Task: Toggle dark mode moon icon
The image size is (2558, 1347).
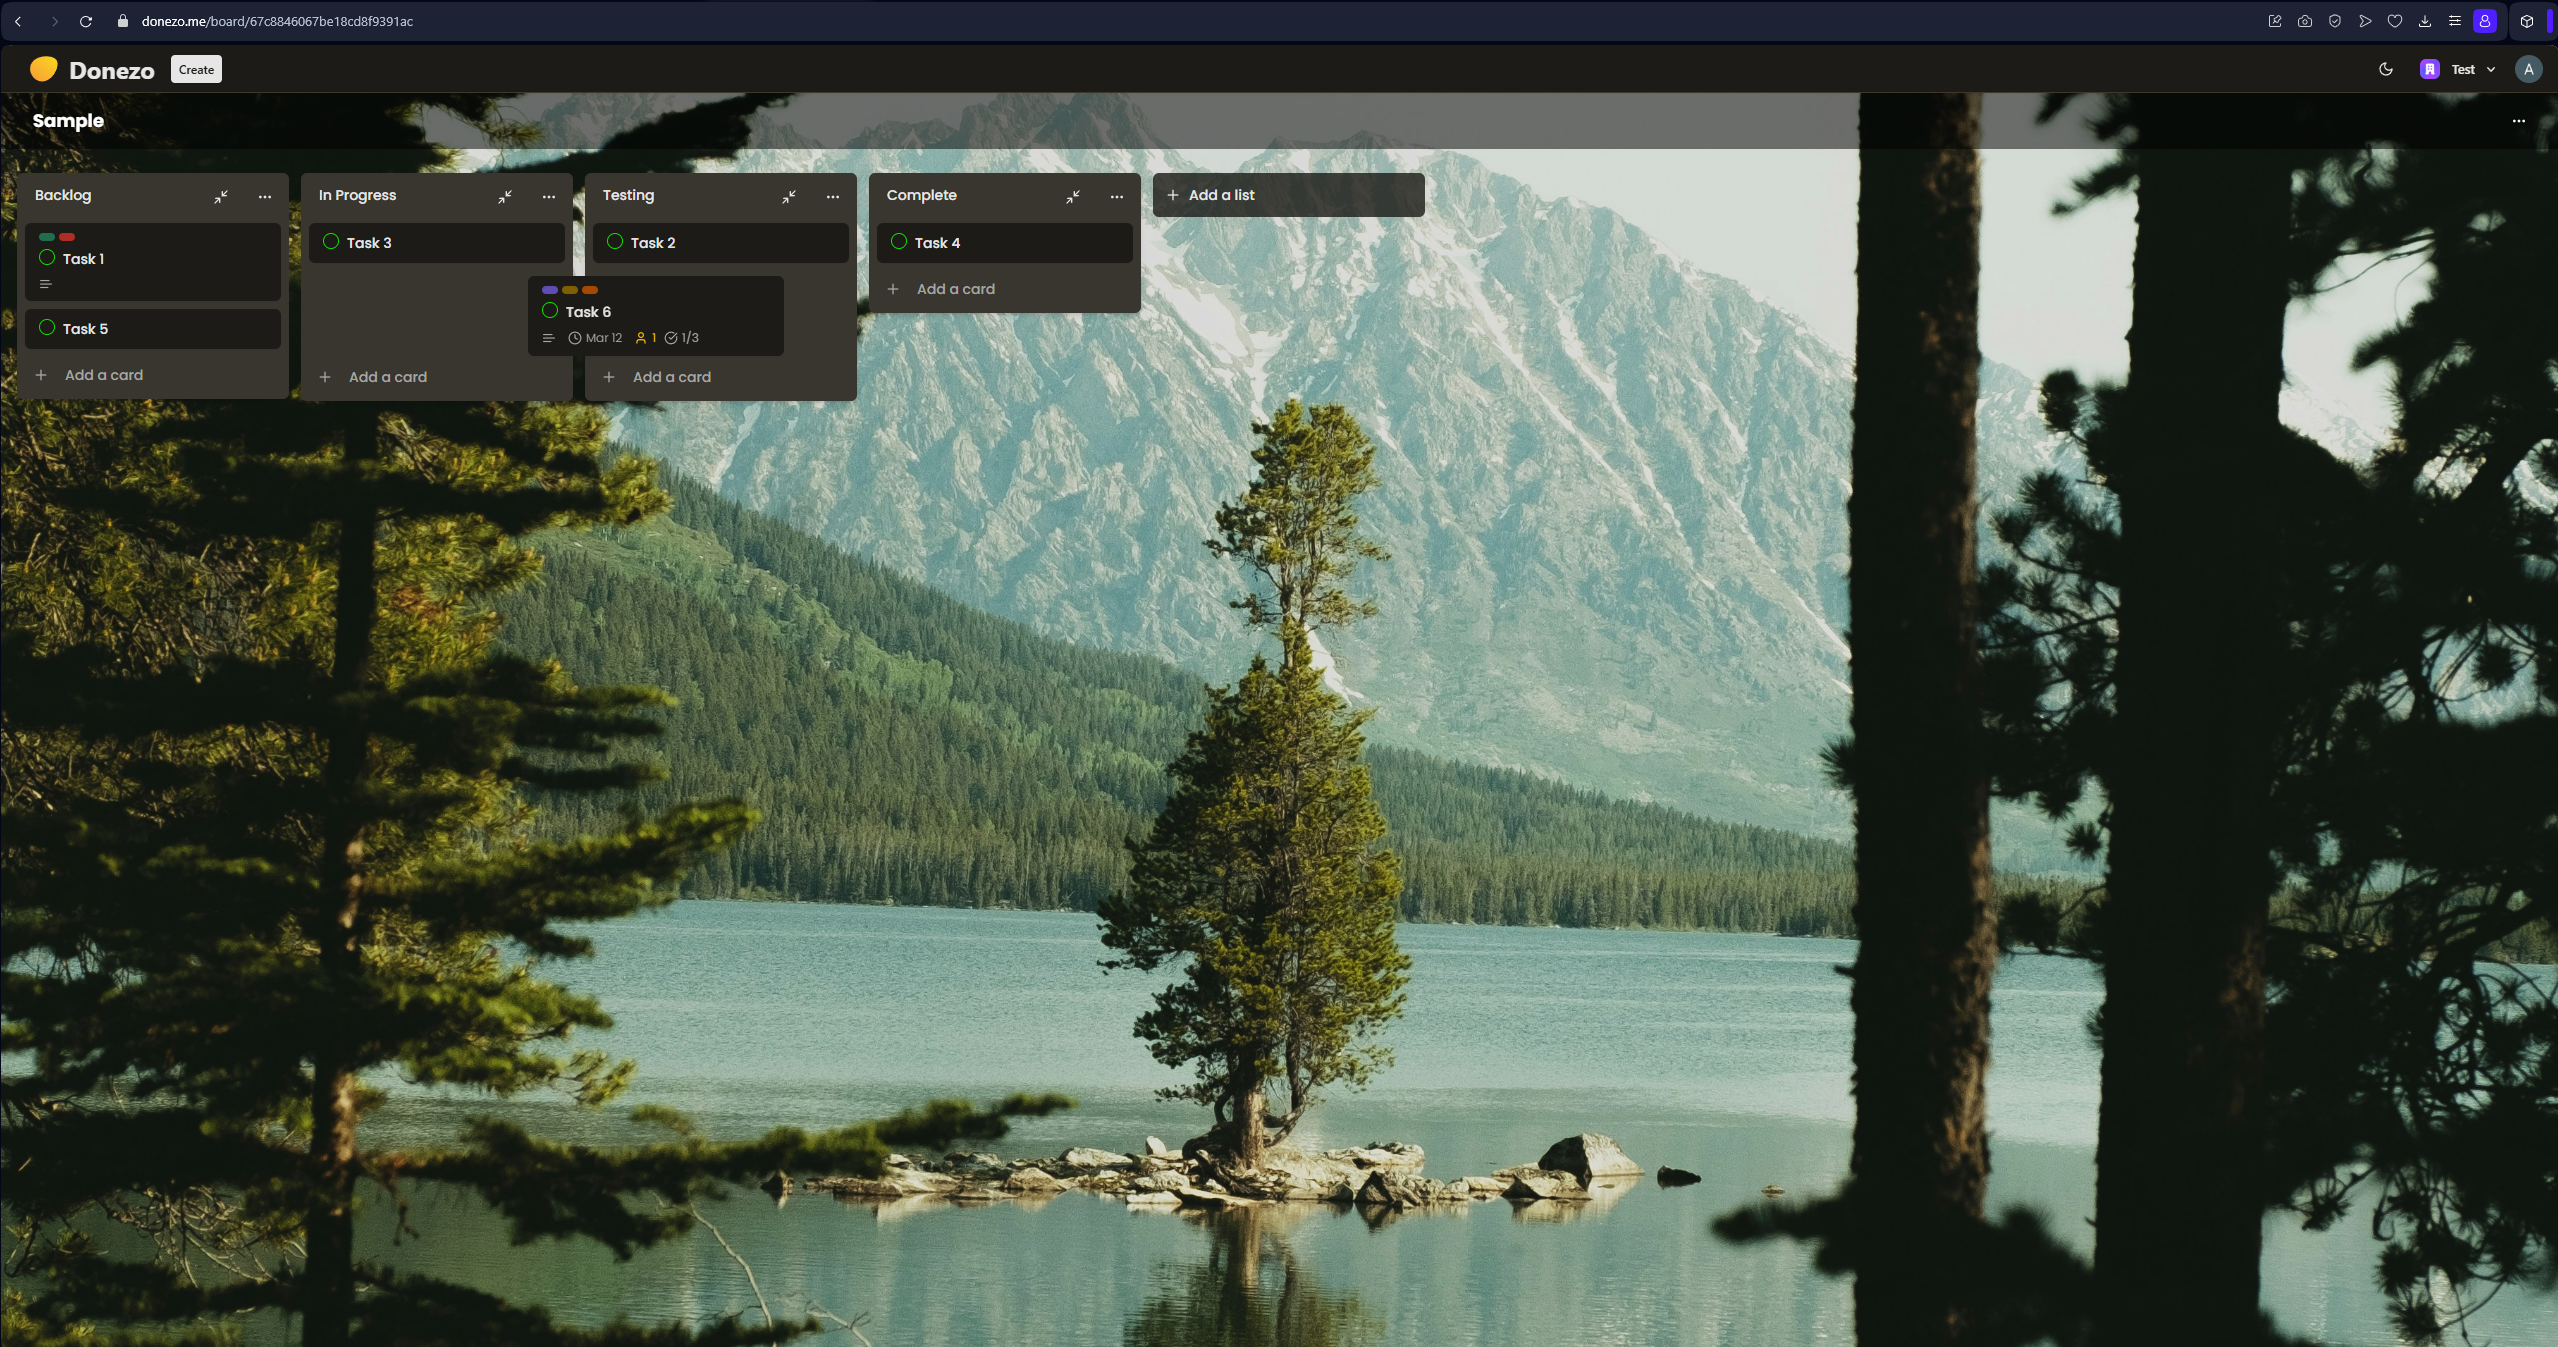Action: (2385, 69)
